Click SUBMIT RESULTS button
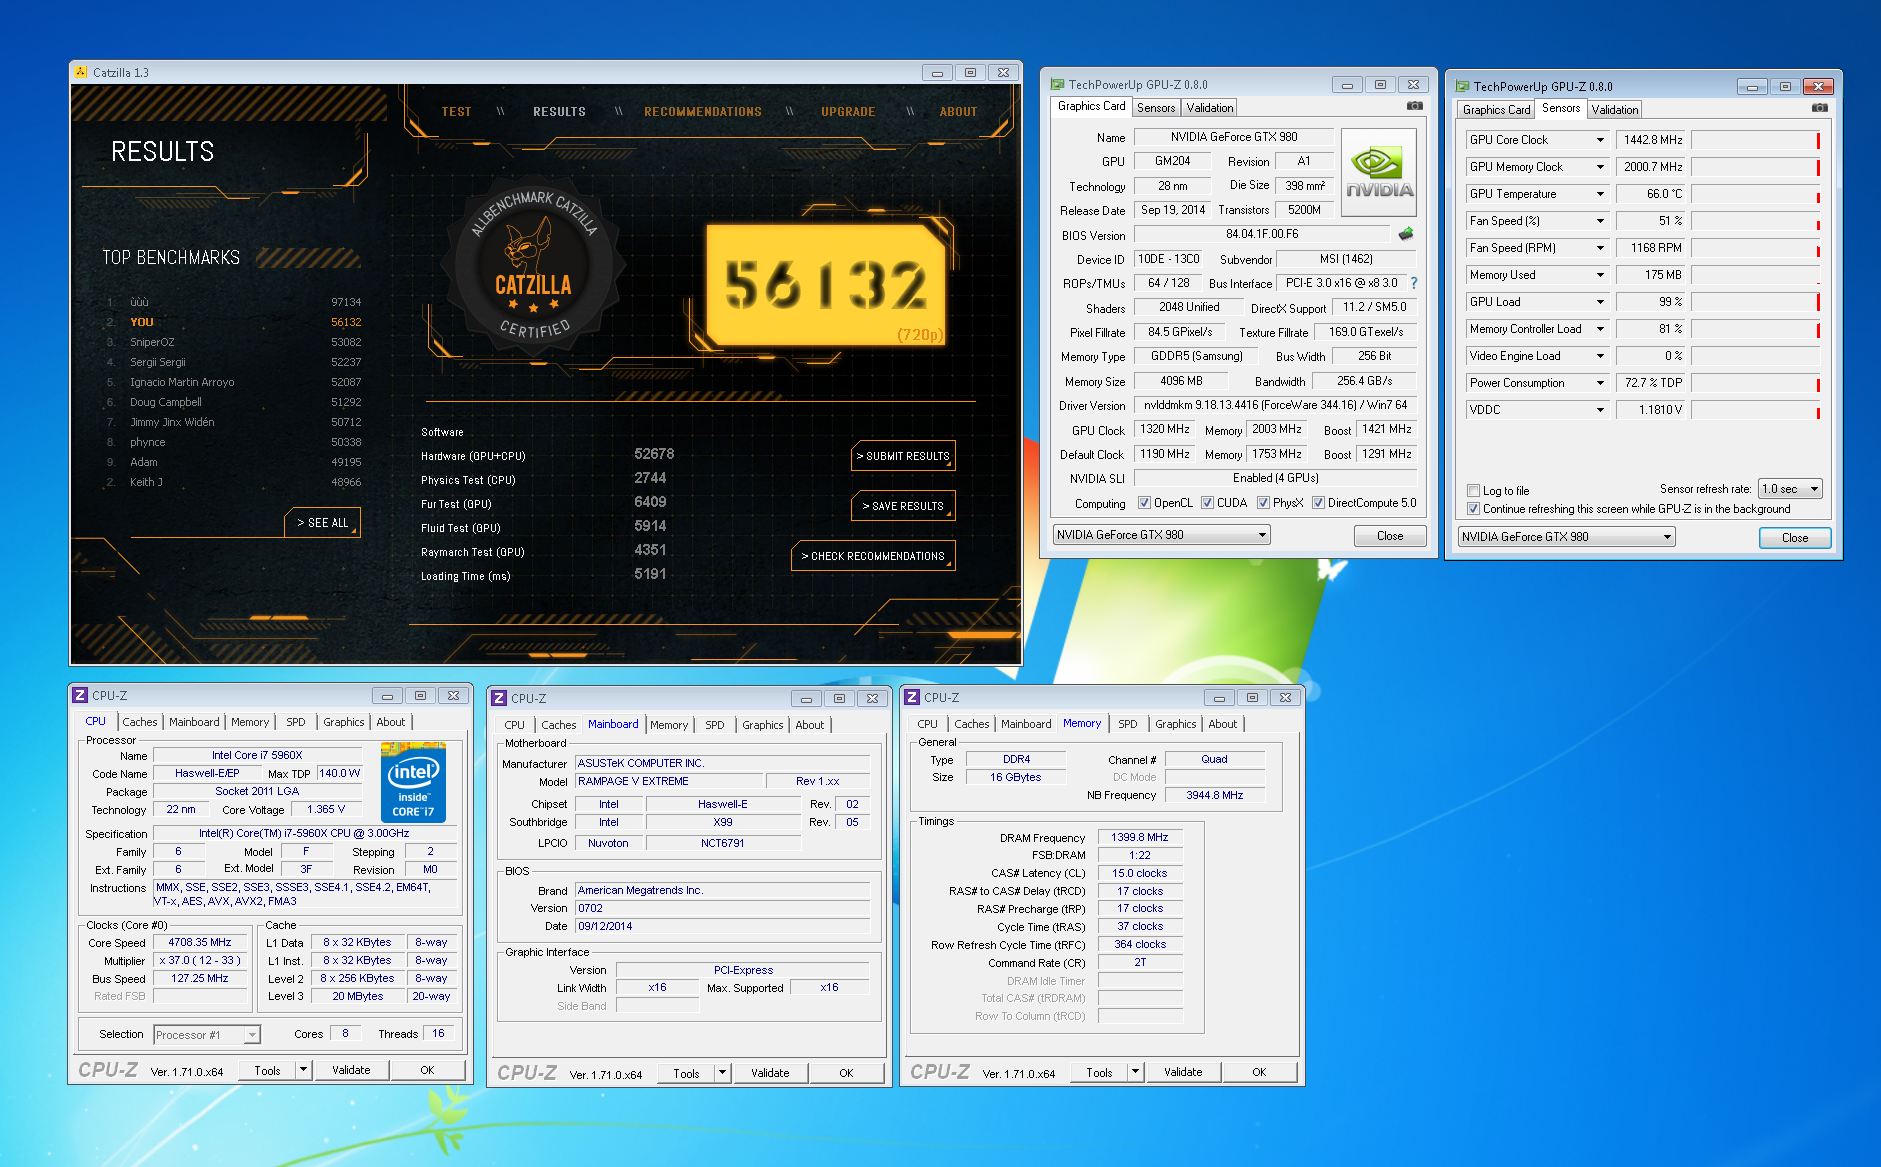The height and width of the screenshot is (1167, 1881). click(x=904, y=456)
